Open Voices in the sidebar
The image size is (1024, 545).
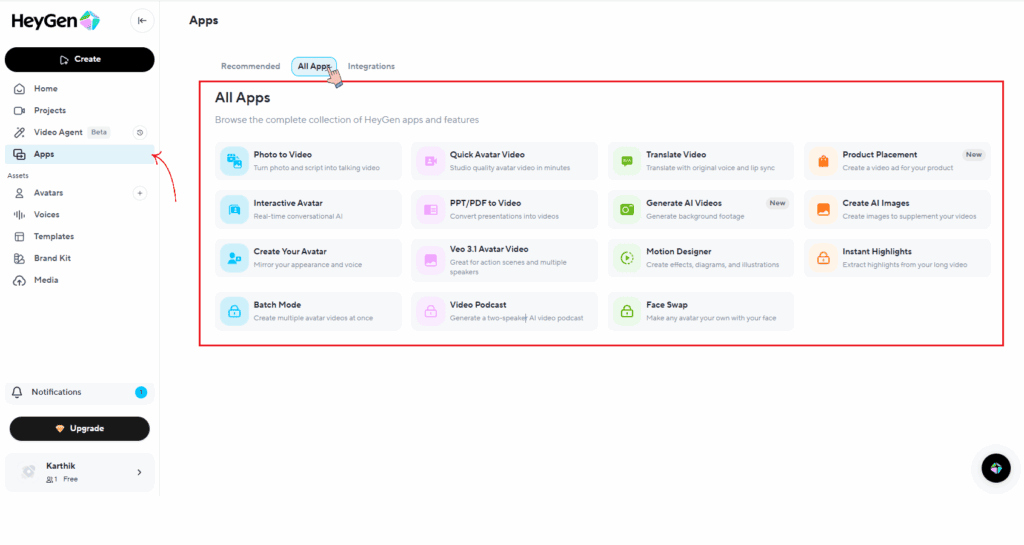[x=80, y=215]
